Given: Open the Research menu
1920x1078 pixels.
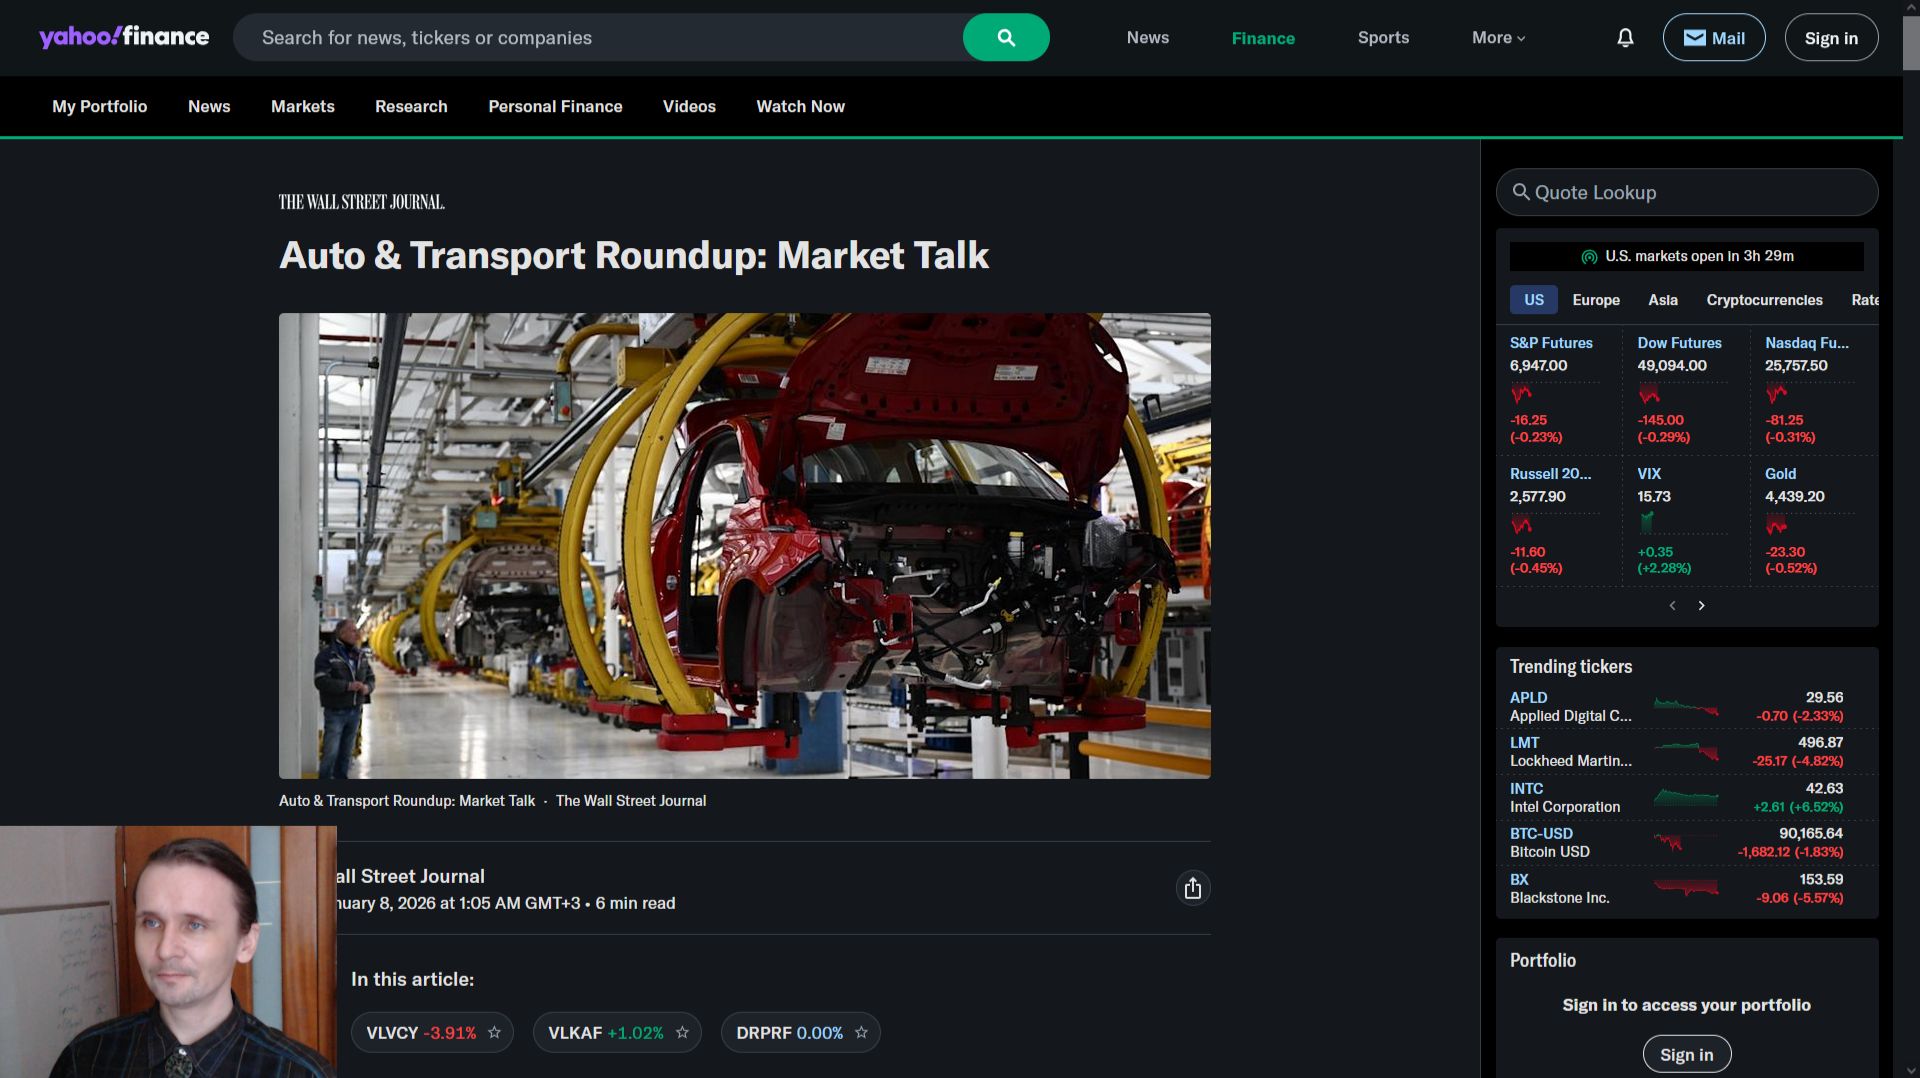Looking at the screenshot, I should [x=411, y=106].
